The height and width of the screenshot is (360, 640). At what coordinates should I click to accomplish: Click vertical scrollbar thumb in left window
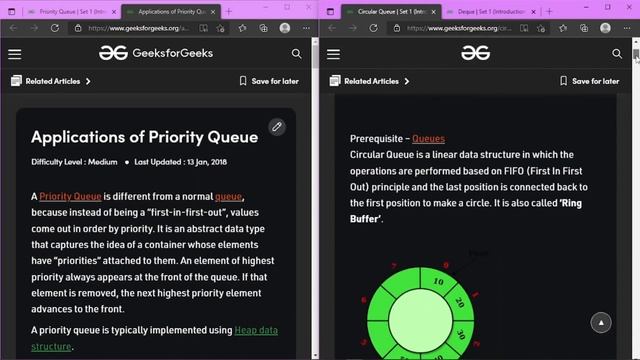tap(315, 56)
